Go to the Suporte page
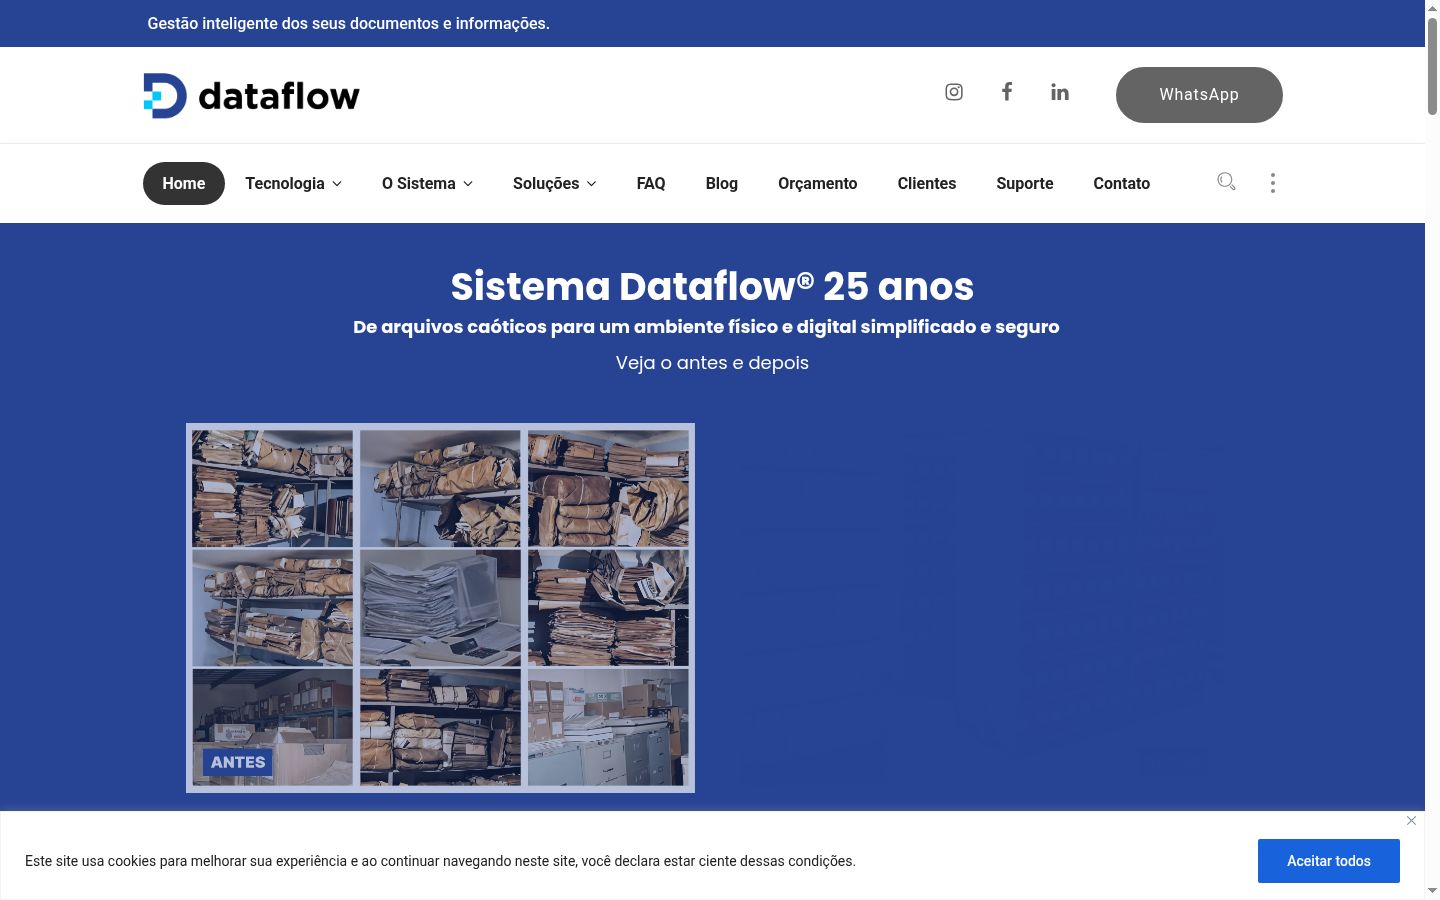 pyautogui.click(x=1025, y=183)
